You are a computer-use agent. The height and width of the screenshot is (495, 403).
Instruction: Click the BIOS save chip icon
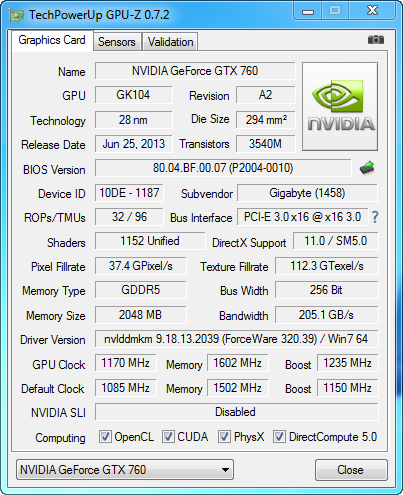367,168
